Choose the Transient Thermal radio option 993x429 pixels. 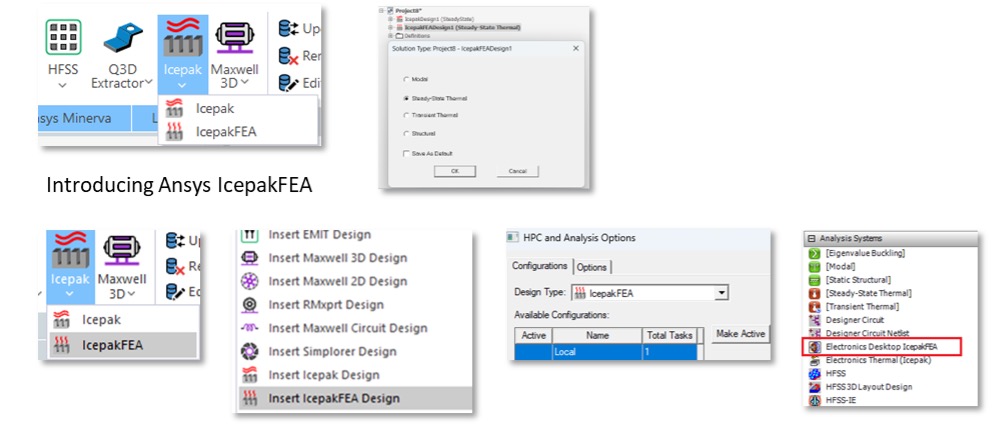405,115
